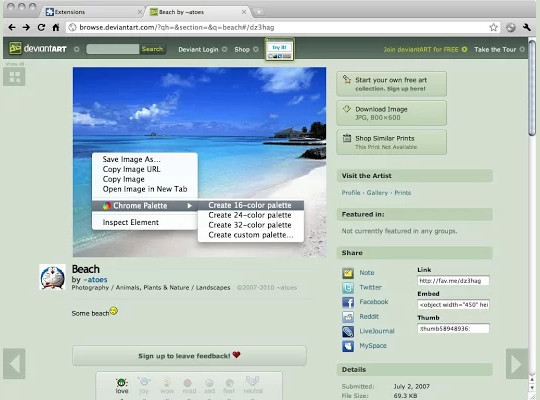Choose Create 24-color palette

click(x=250, y=215)
